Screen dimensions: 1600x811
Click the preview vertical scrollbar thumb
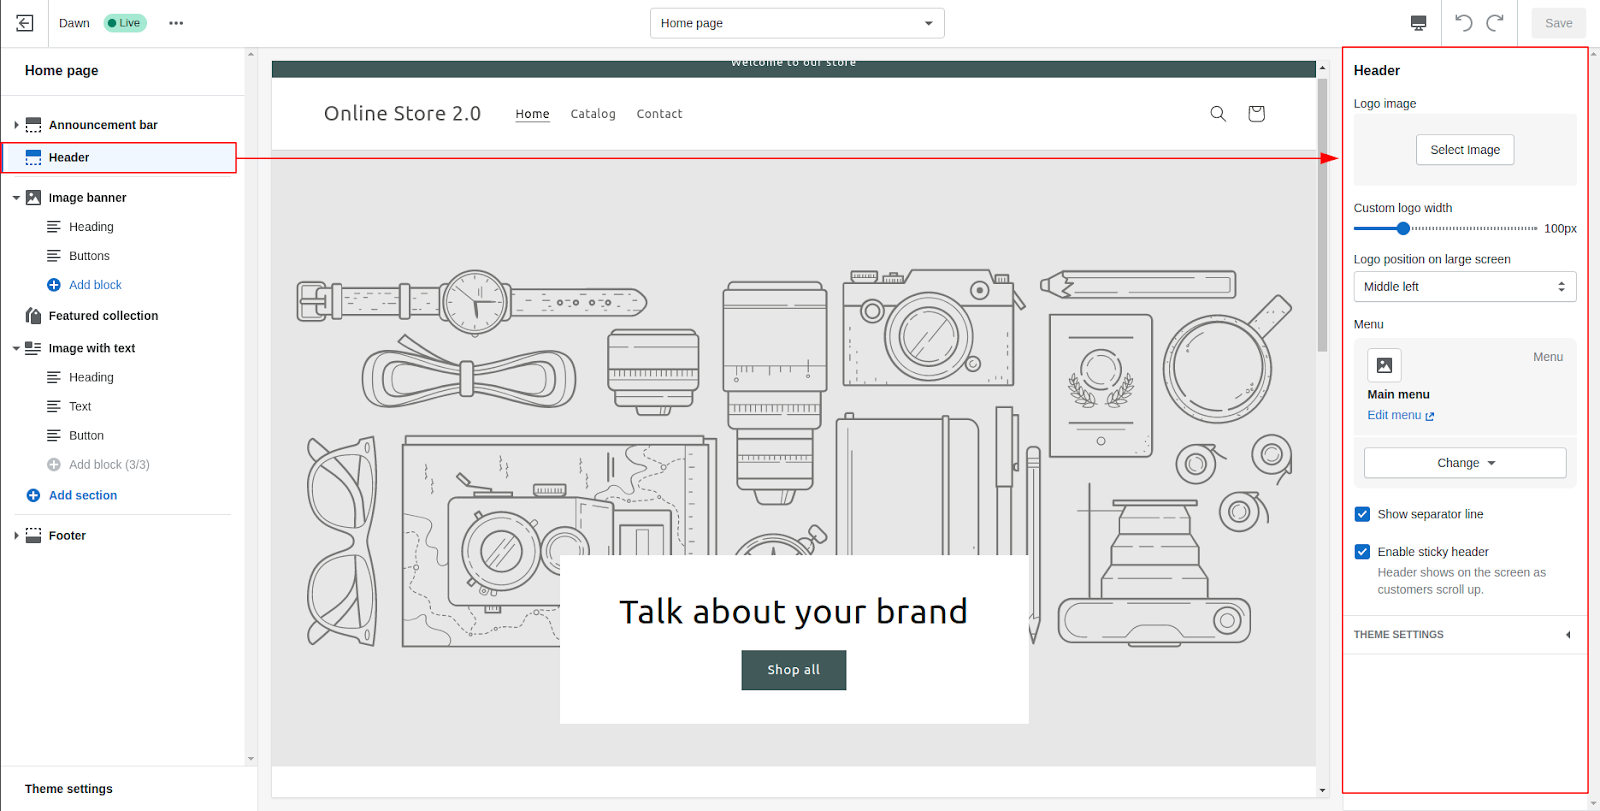pos(1322,215)
